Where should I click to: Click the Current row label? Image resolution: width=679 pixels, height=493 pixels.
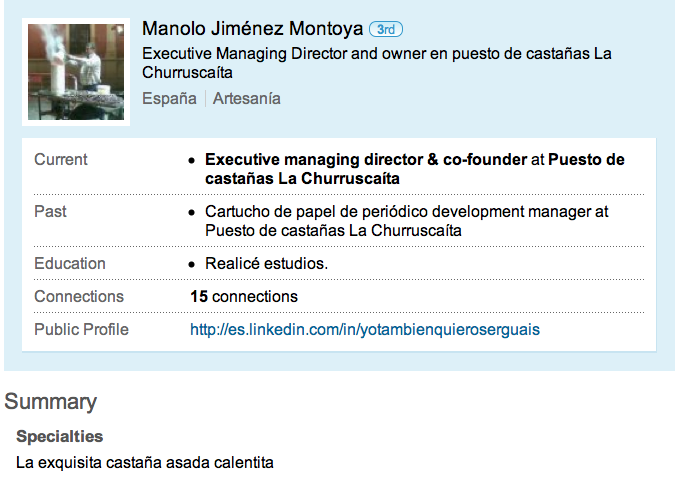click(x=61, y=159)
